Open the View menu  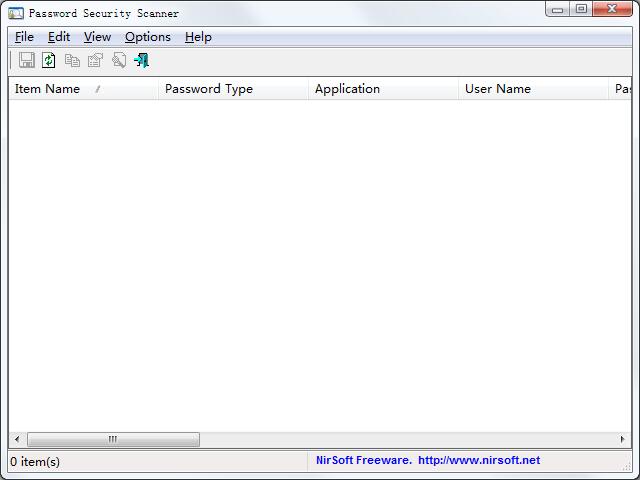point(97,37)
